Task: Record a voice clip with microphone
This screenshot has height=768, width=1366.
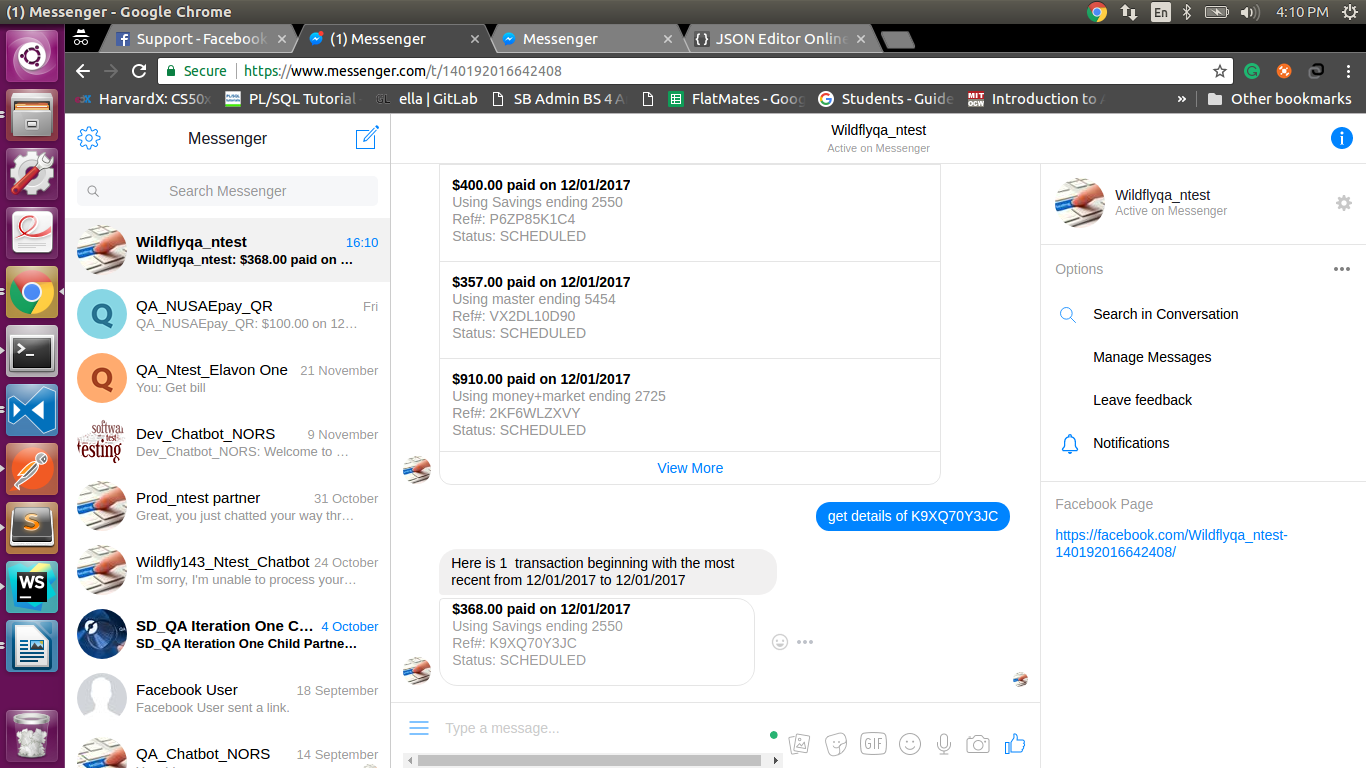Action: coord(943,744)
